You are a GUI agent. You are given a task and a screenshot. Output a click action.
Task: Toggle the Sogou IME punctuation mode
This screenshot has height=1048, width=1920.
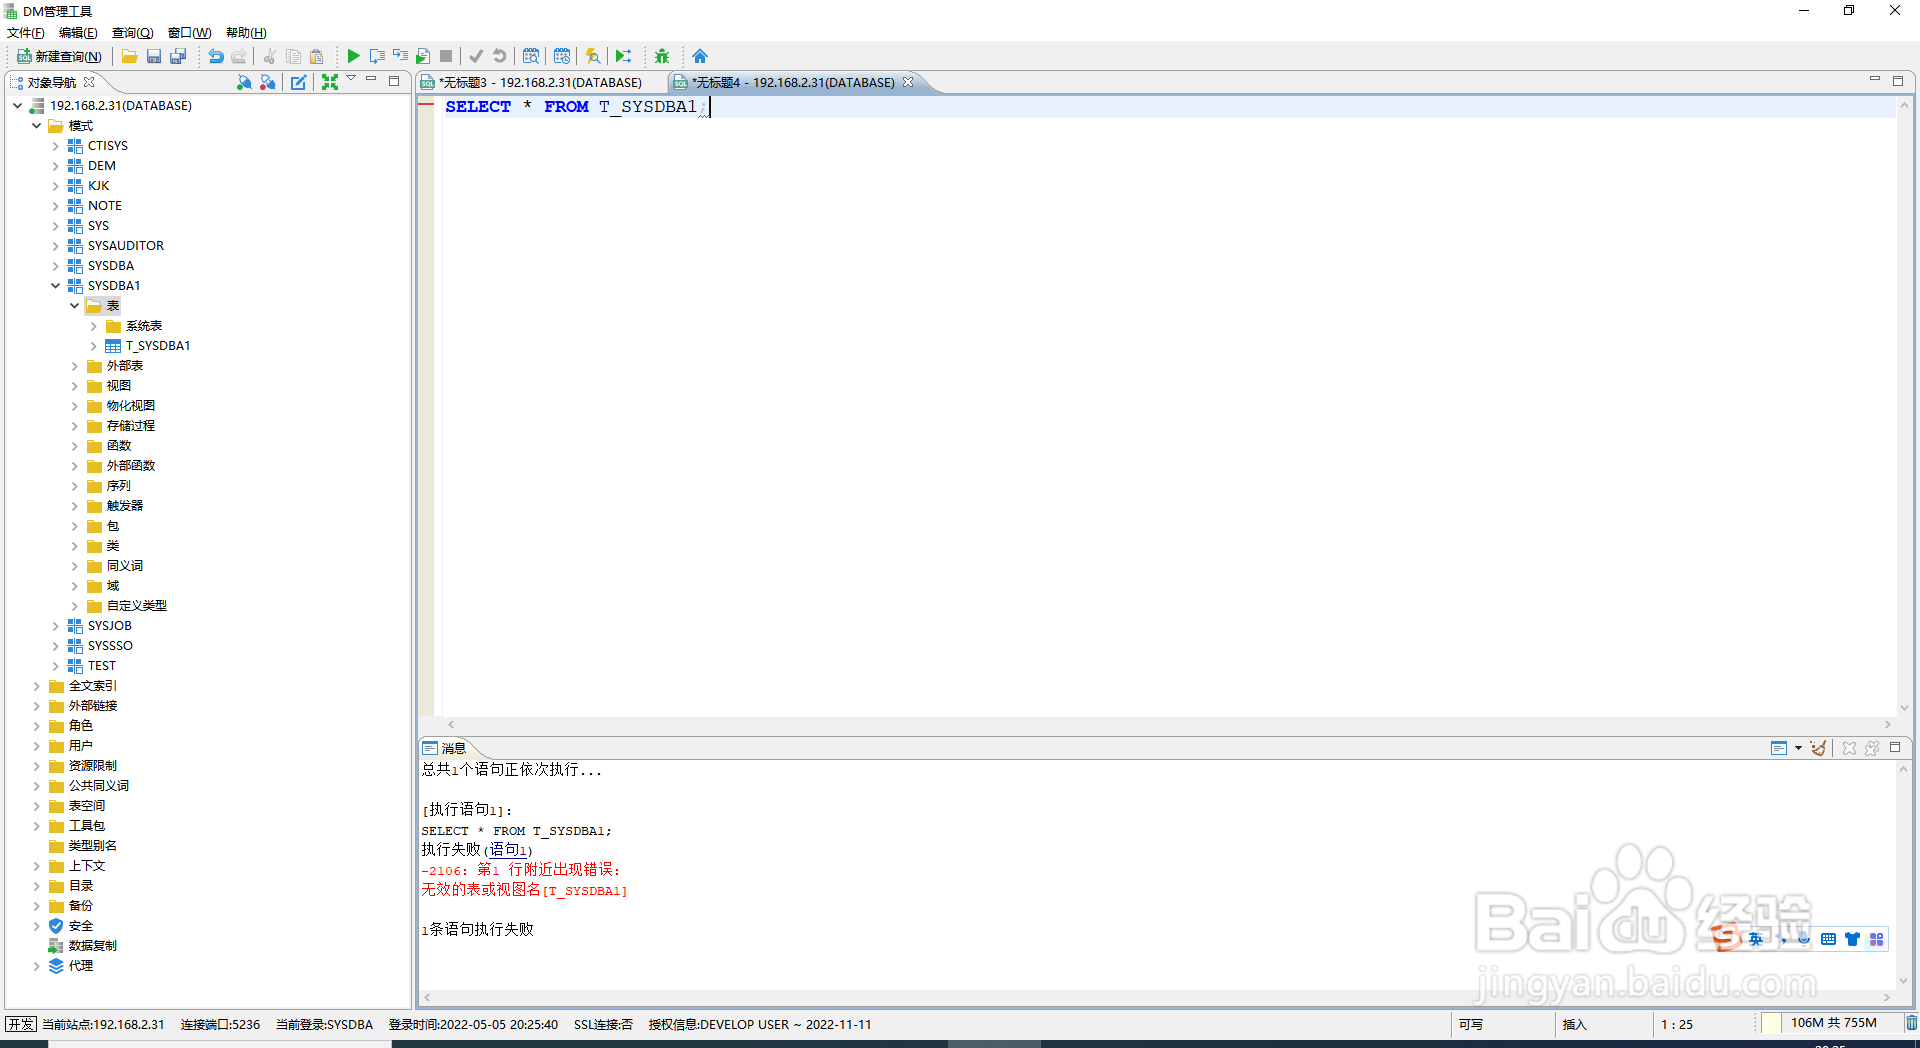[1783, 939]
